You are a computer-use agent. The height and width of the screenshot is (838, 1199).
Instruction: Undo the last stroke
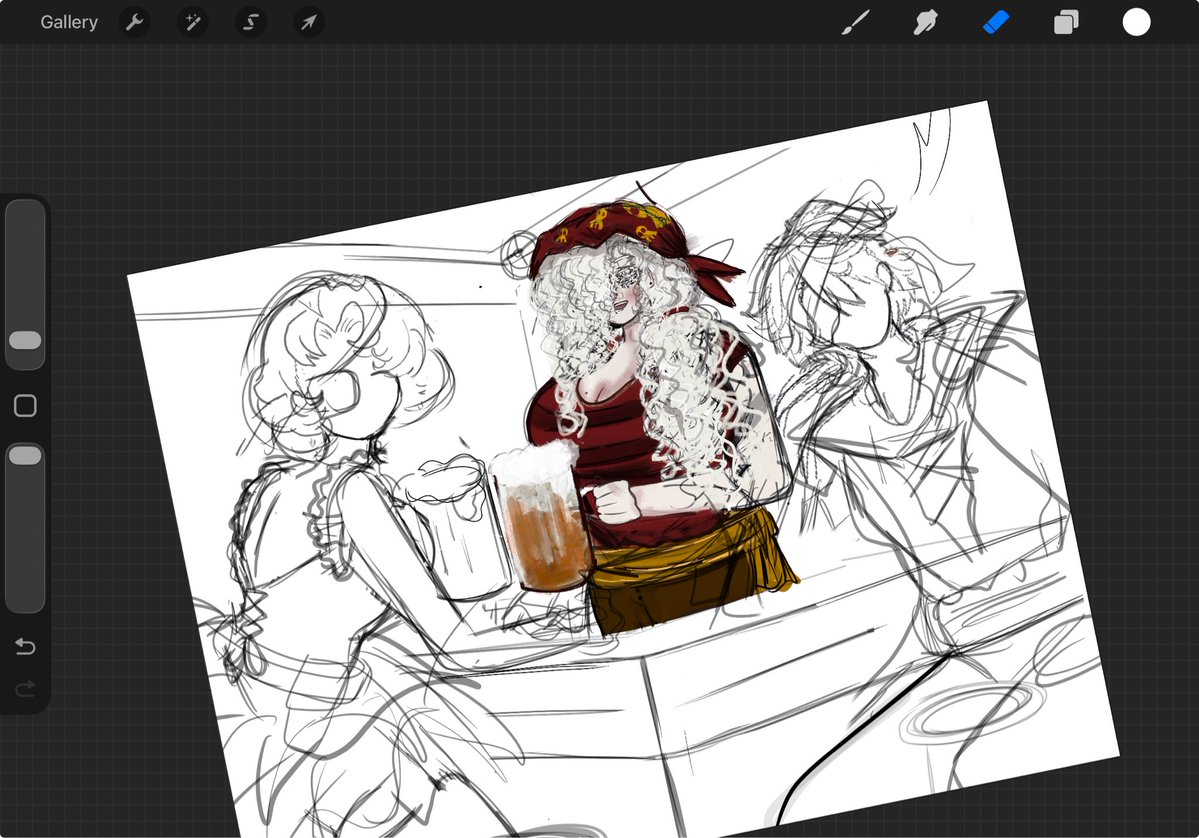[x=25, y=647]
